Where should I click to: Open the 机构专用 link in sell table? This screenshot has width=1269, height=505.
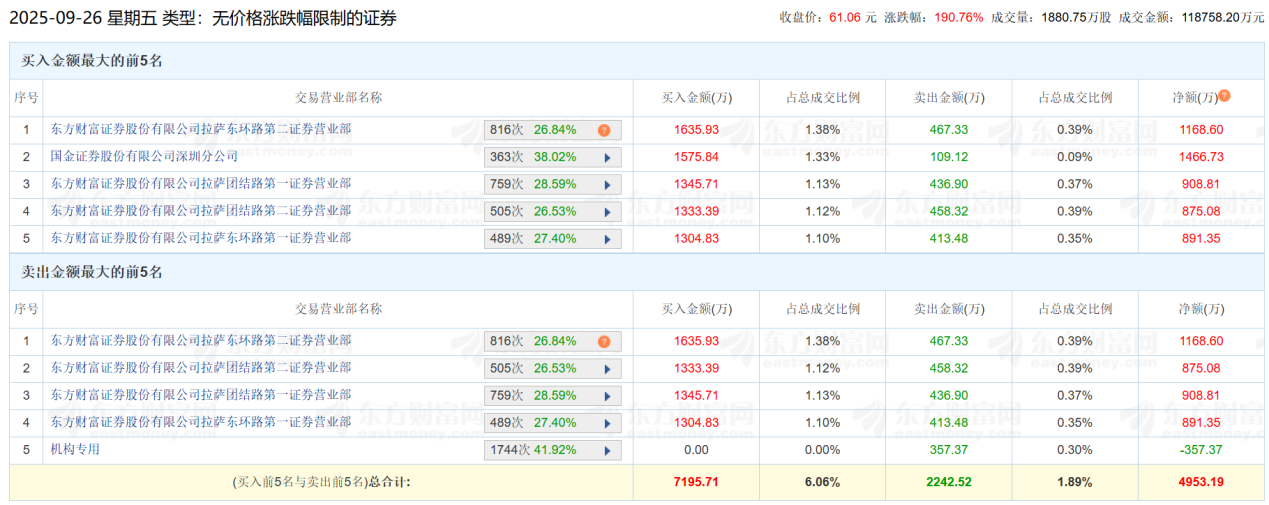tap(76, 449)
